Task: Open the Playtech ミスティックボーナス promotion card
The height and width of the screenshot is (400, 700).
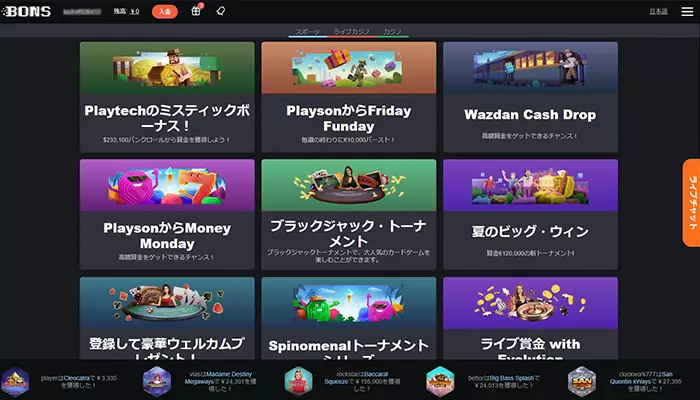Action: click(x=167, y=96)
